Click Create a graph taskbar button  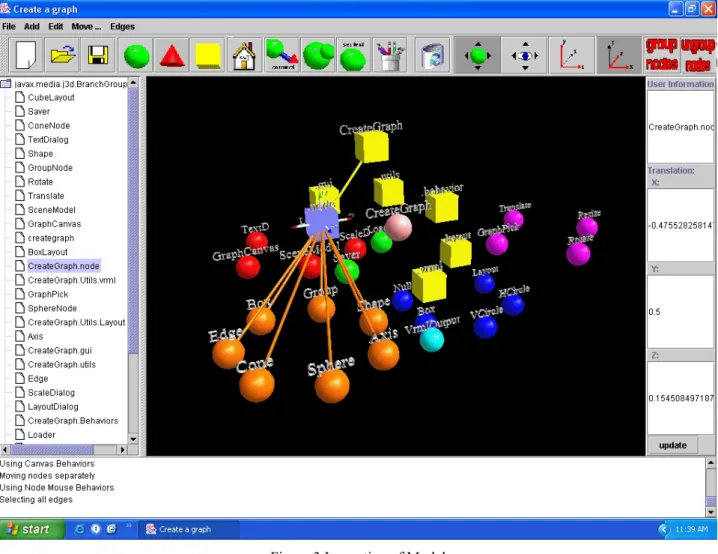point(188,529)
